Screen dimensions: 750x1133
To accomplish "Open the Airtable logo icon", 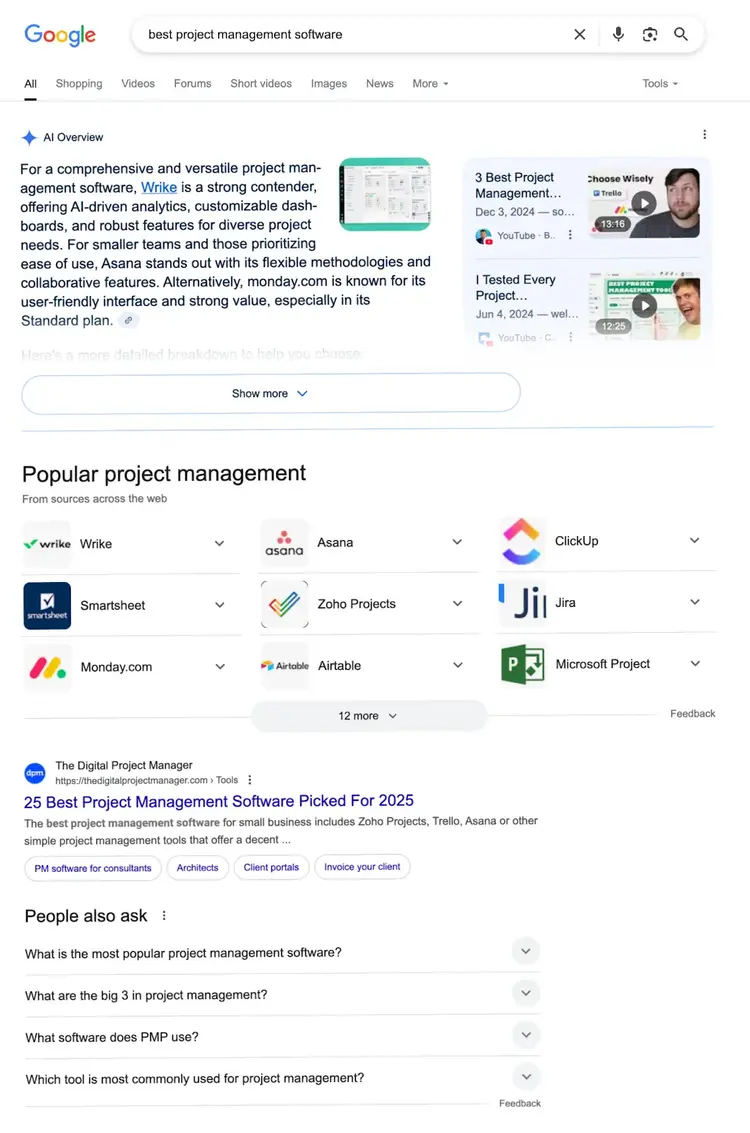I will click(x=284, y=665).
